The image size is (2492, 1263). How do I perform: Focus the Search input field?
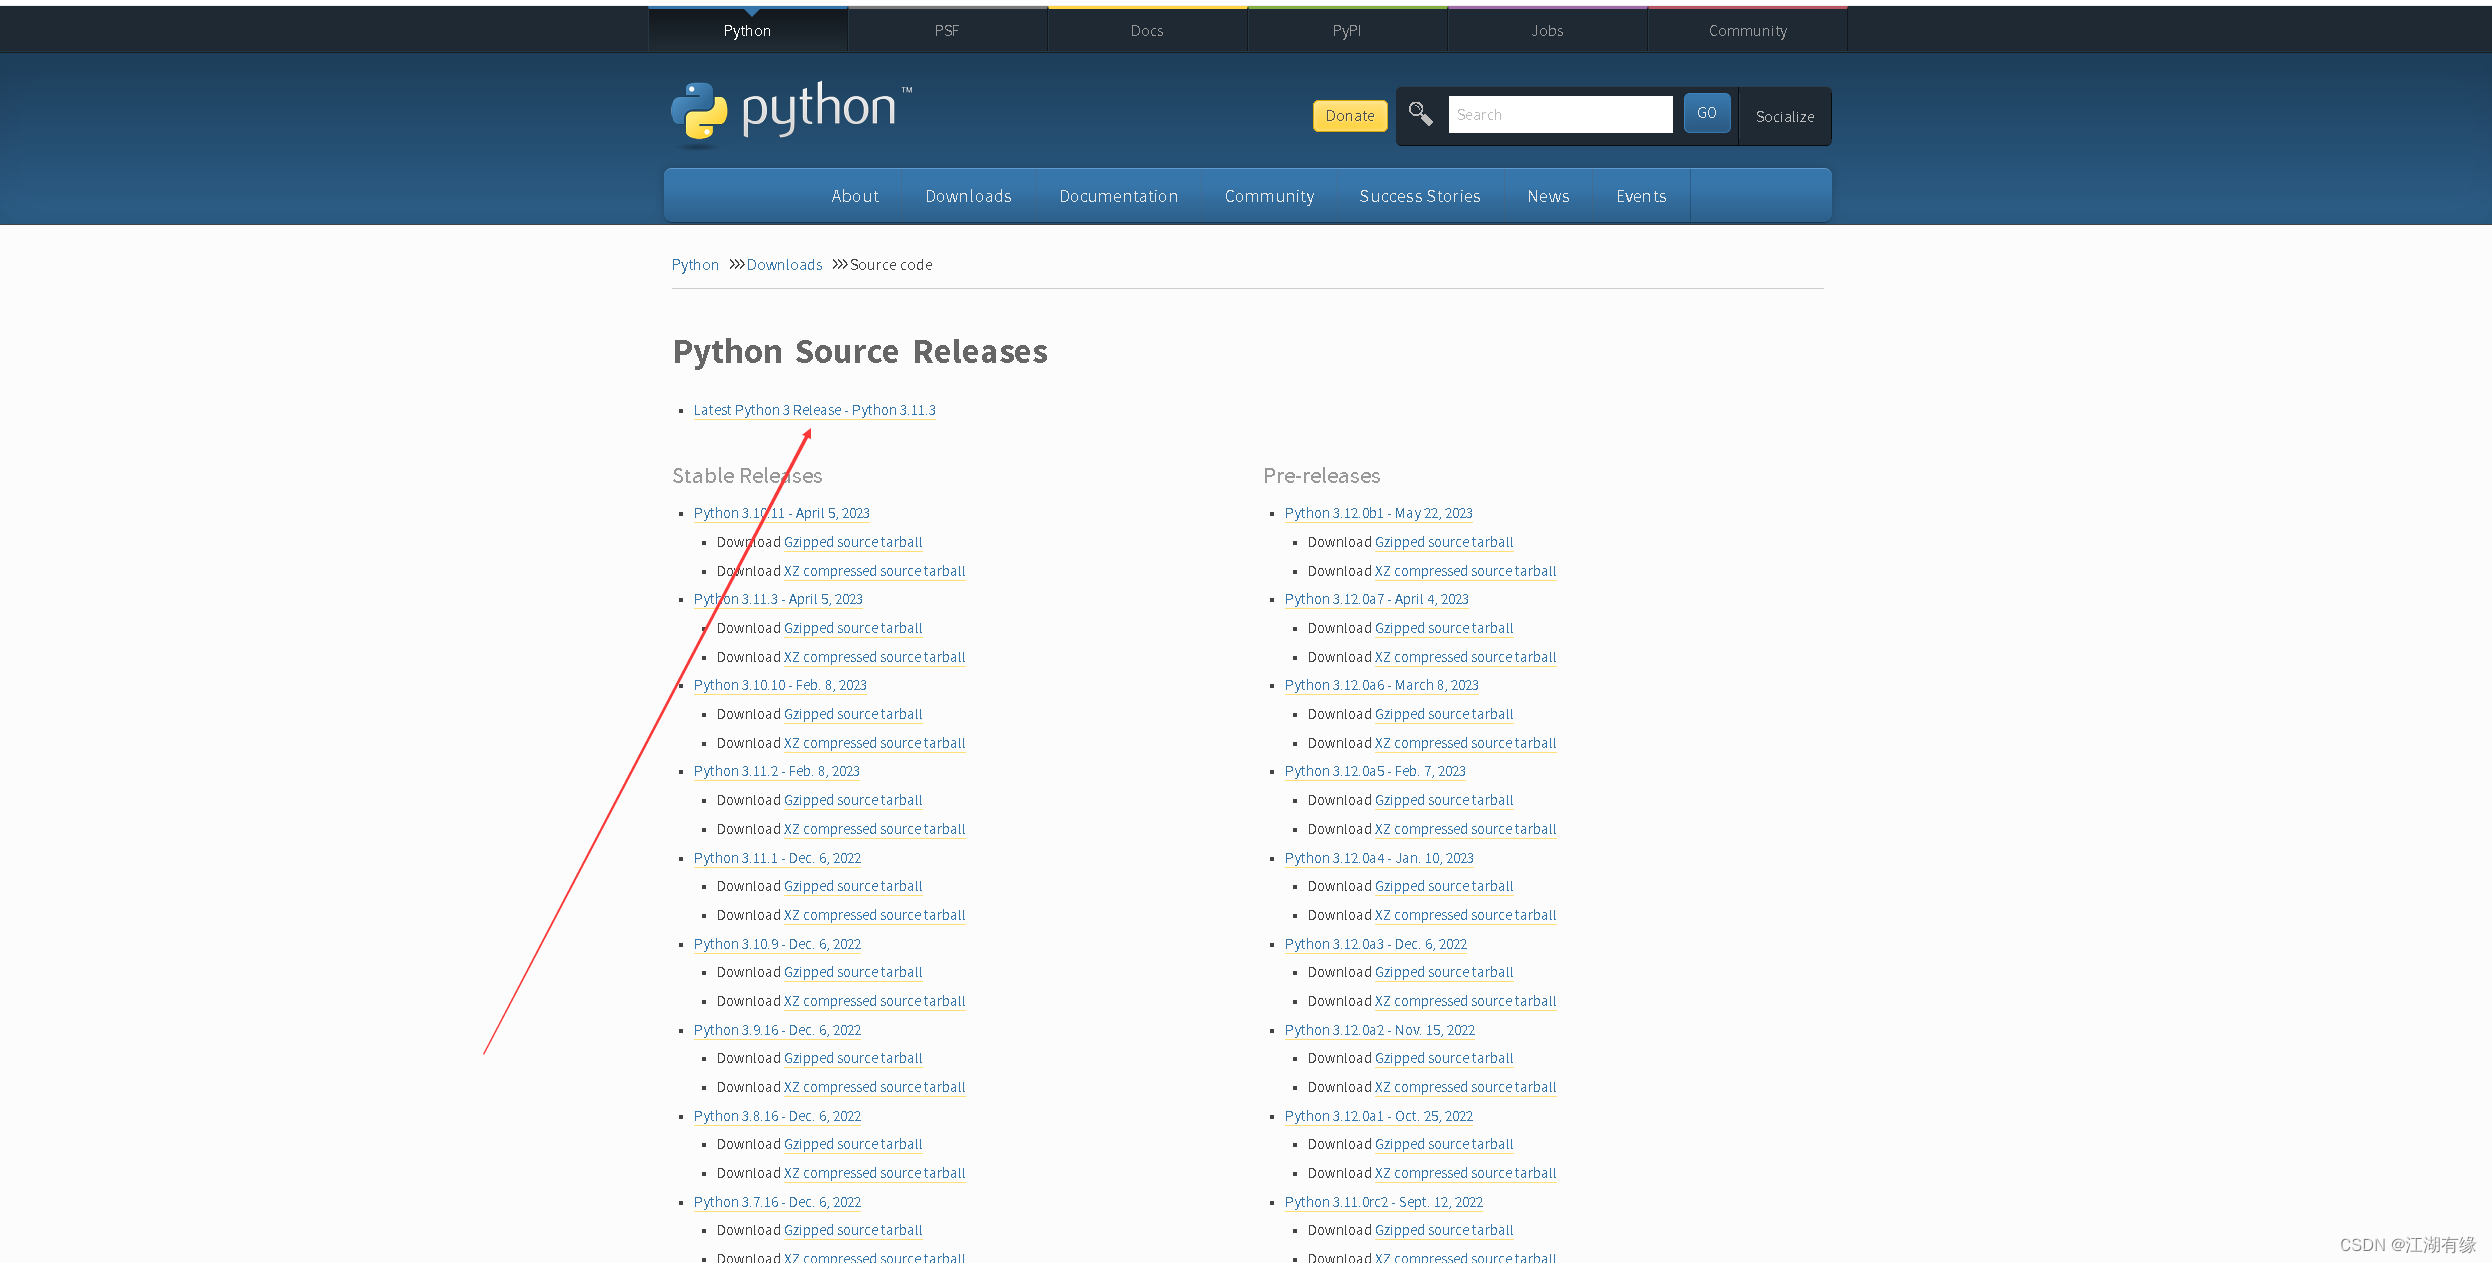[1560, 114]
